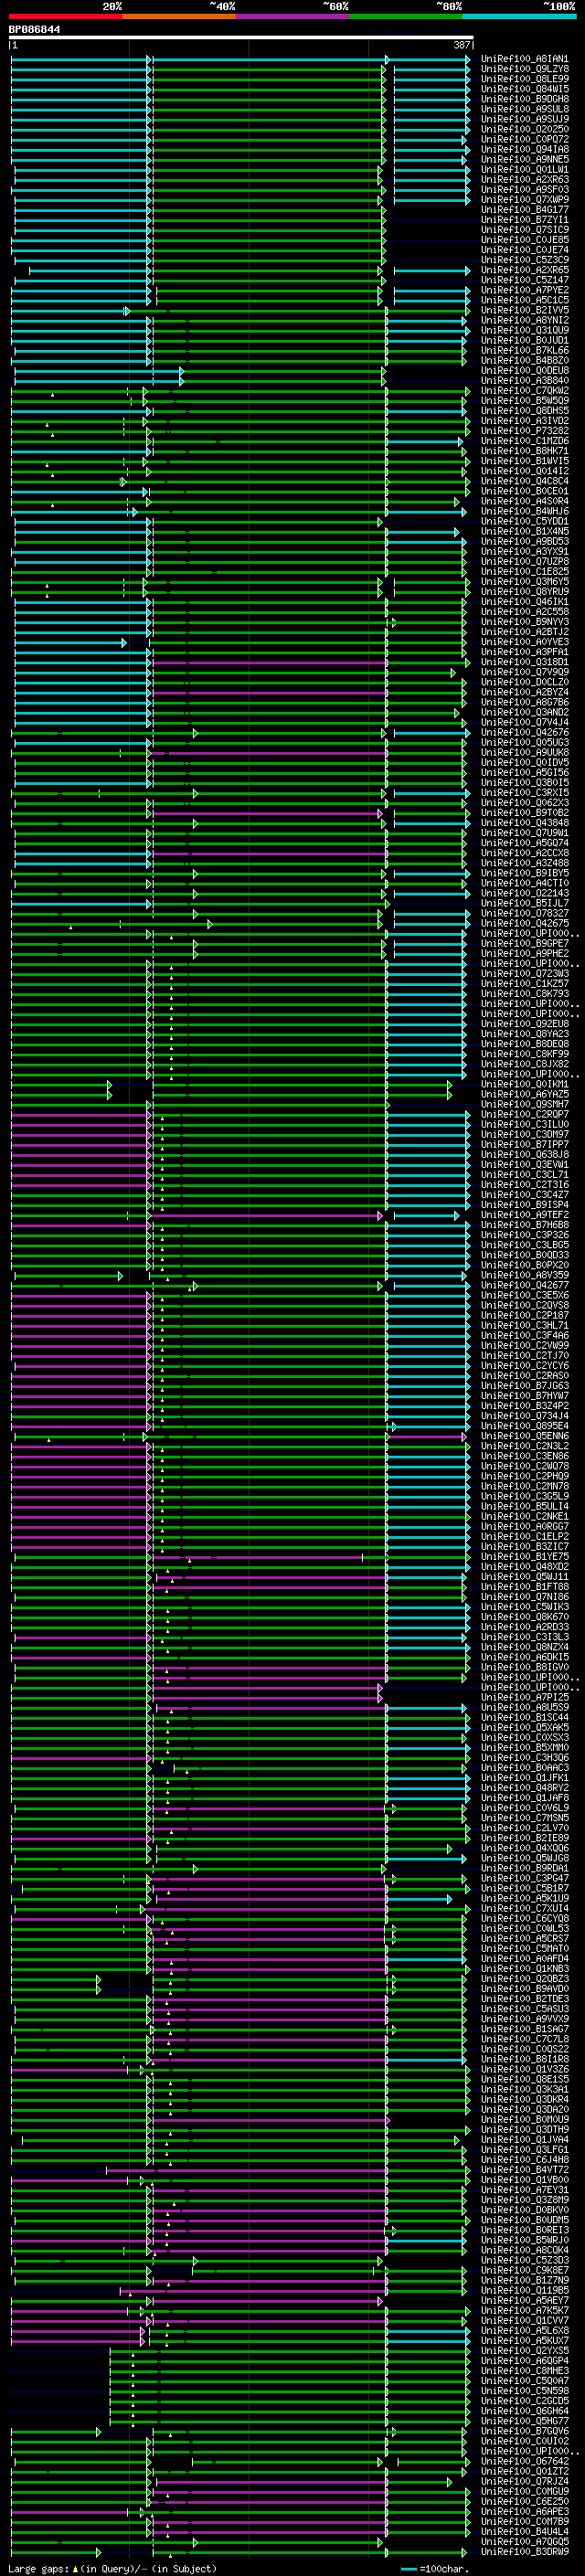
Task: Select the UniRef100_C0JE85 label
Action: click(x=525, y=240)
